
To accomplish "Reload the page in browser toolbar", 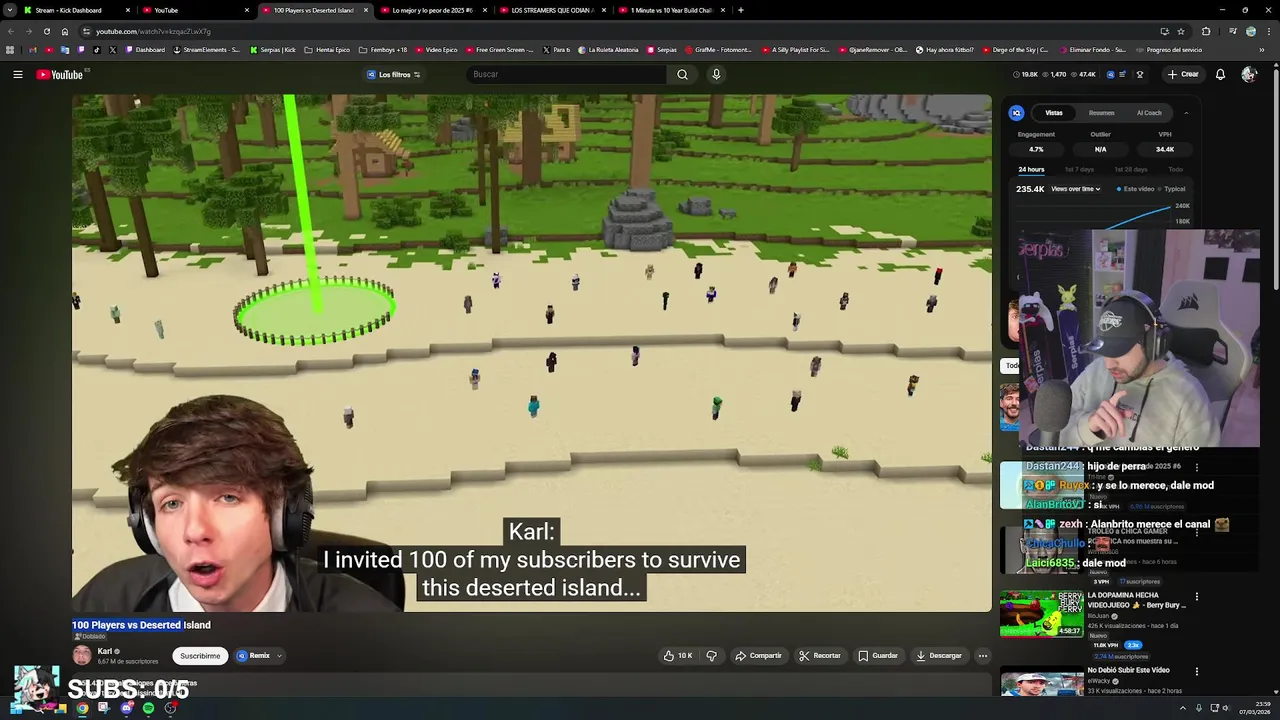I will coord(46,31).
